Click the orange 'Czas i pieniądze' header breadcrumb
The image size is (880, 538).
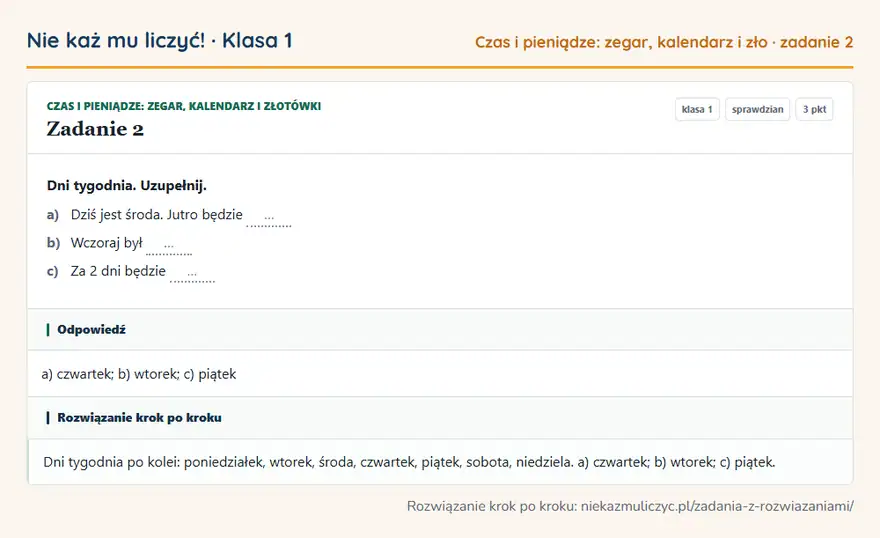click(664, 42)
